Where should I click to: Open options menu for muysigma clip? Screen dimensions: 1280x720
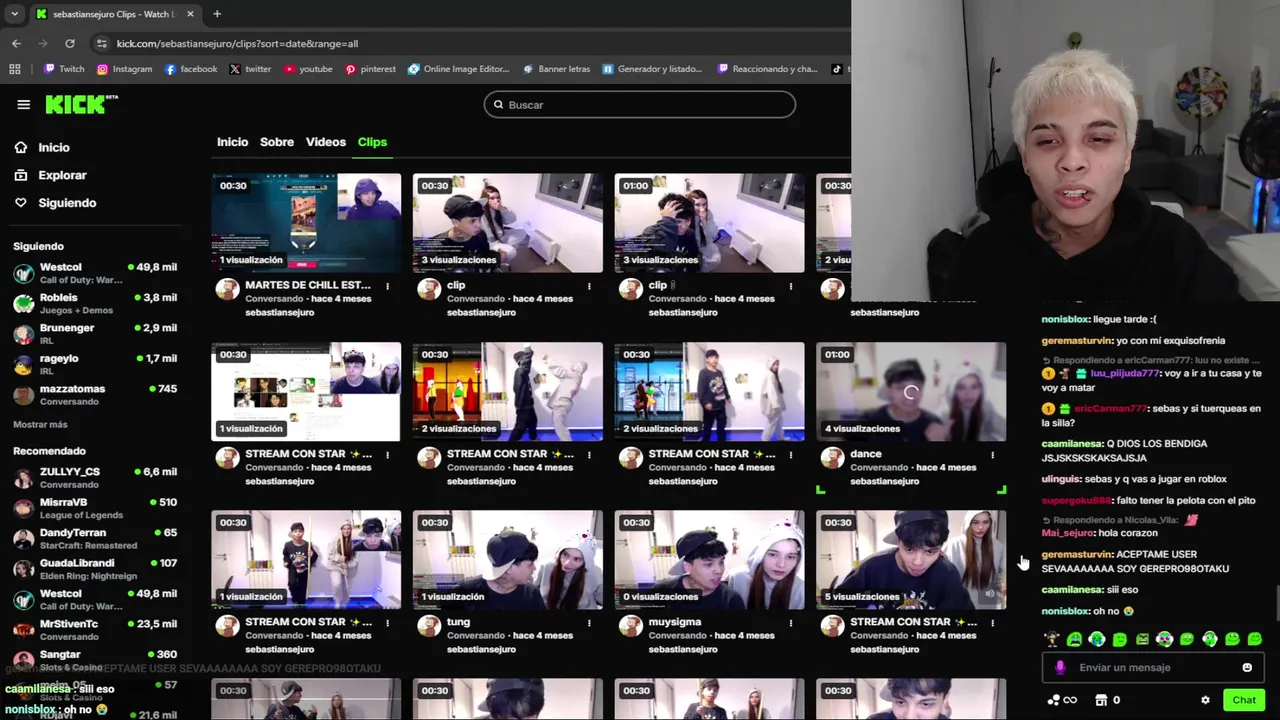(790, 623)
